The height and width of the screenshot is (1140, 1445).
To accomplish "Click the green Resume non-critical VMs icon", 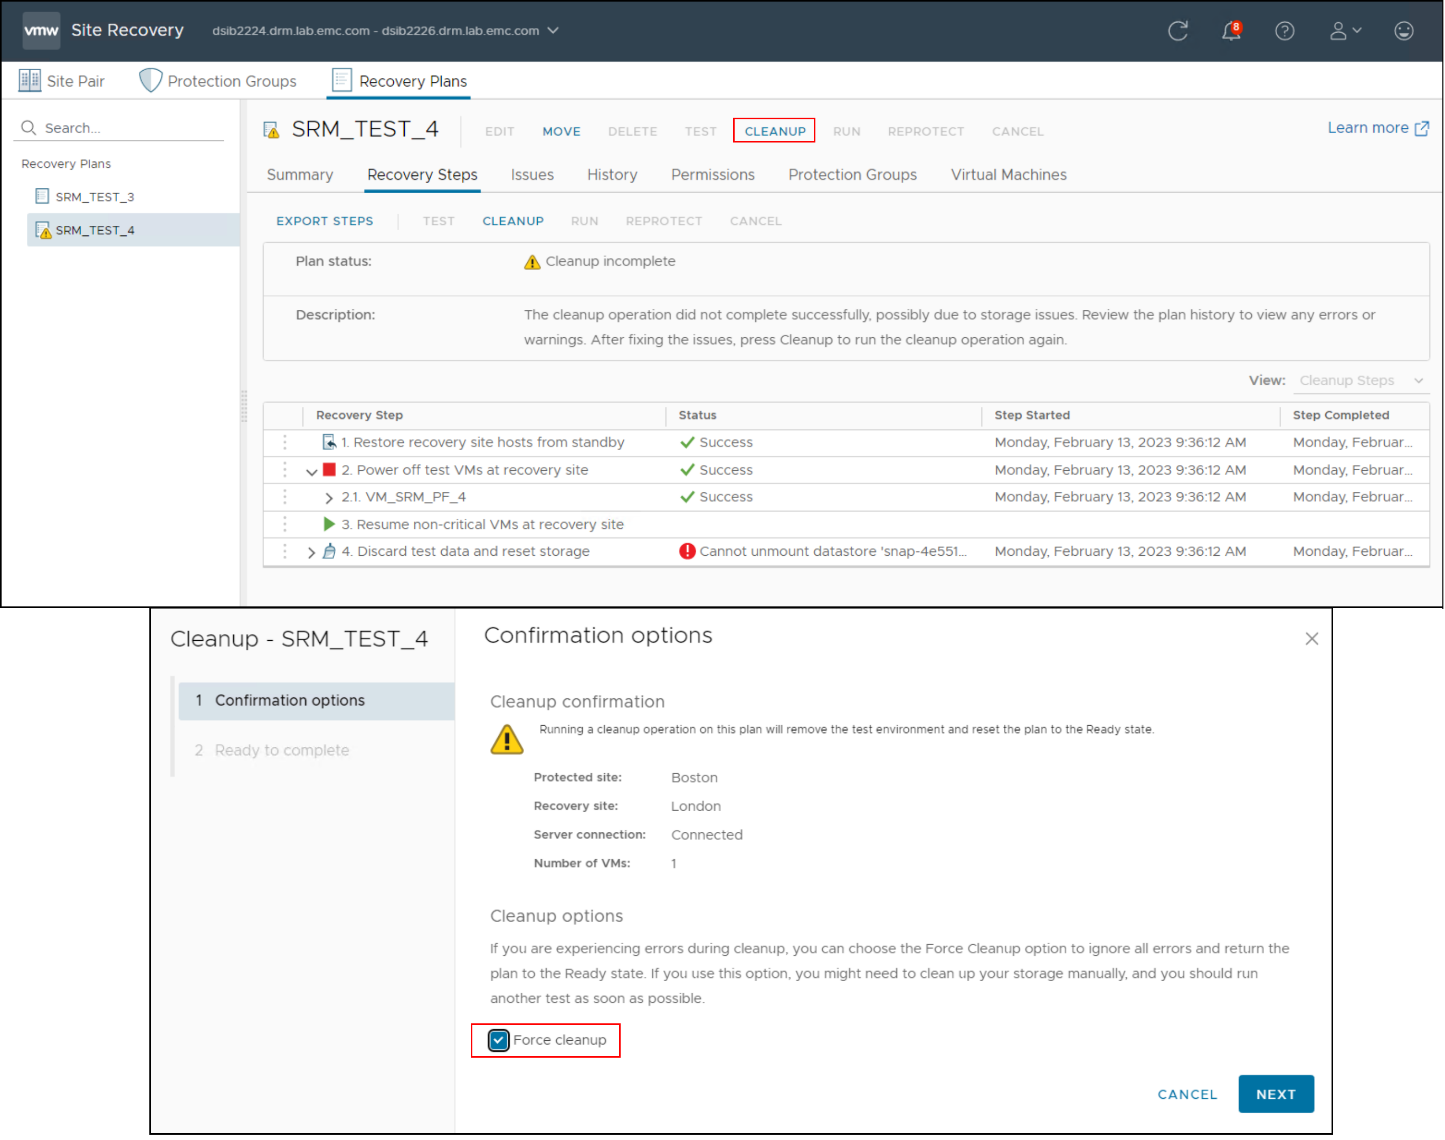I will tap(329, 524).
